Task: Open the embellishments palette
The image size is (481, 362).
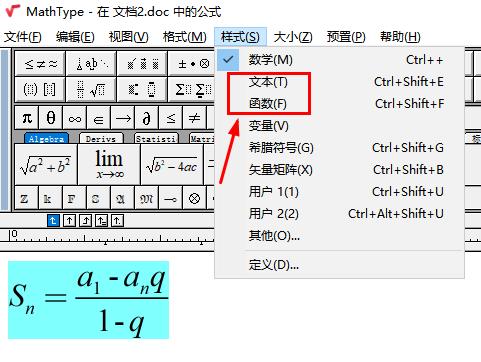Action: coord(142,63)
